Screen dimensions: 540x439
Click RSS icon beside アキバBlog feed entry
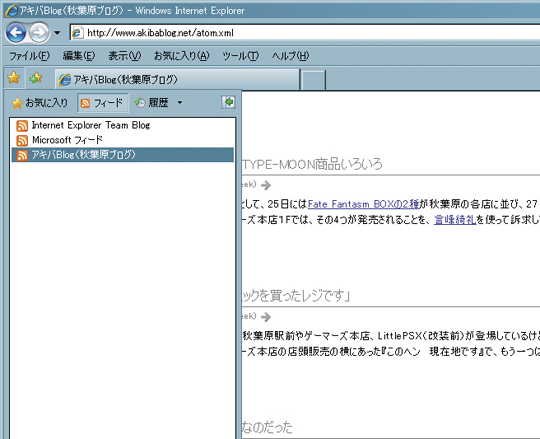pyautogui.click(x=22, y=155)
